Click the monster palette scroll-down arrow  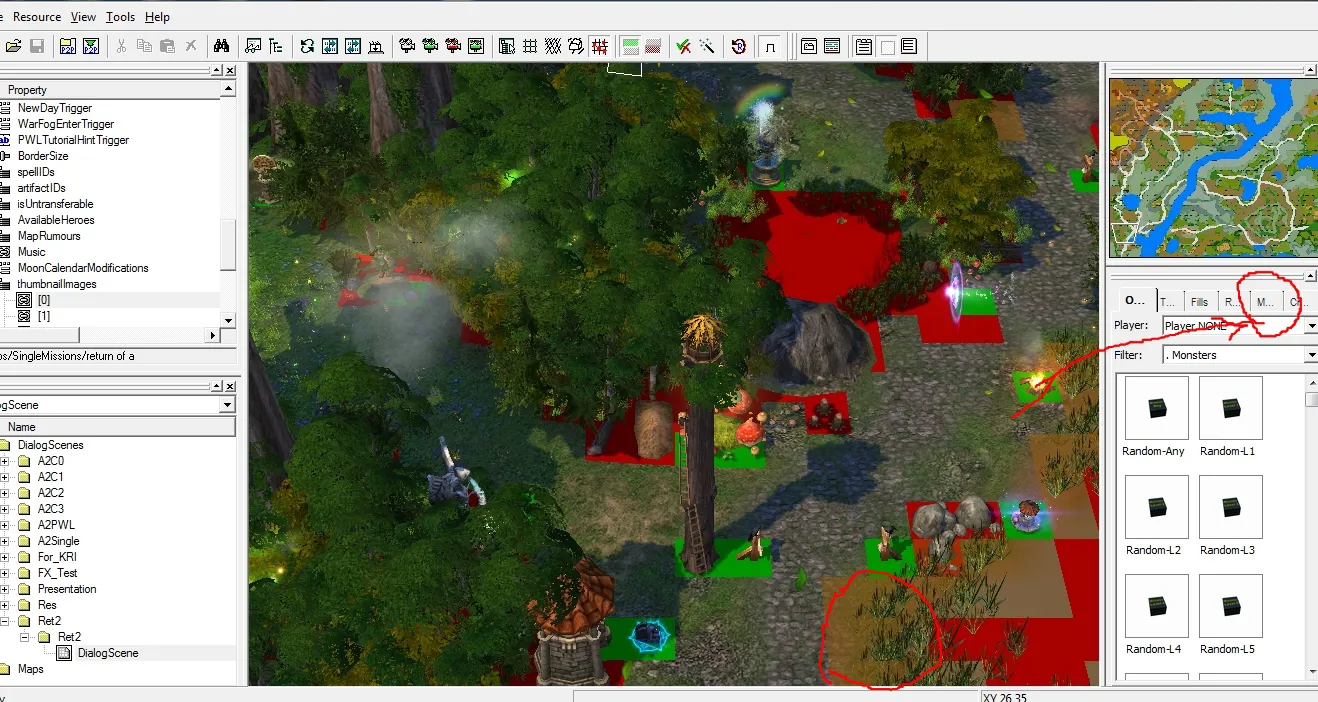click(x=1311, y=673)
